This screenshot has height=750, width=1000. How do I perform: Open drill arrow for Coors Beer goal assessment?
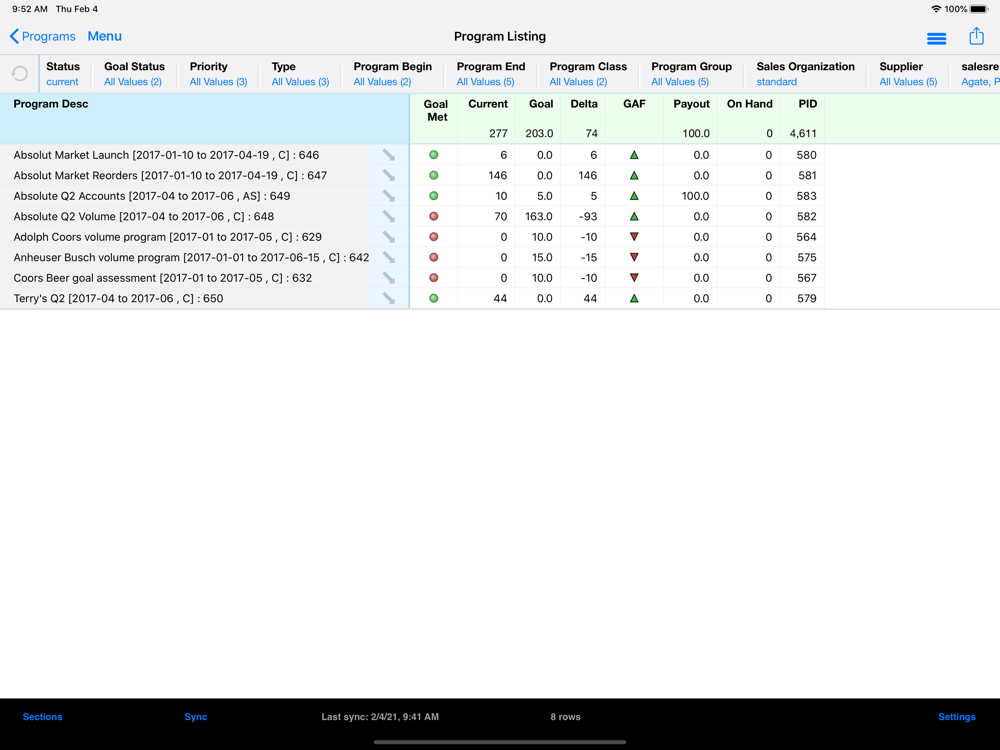tap(389, 278)
